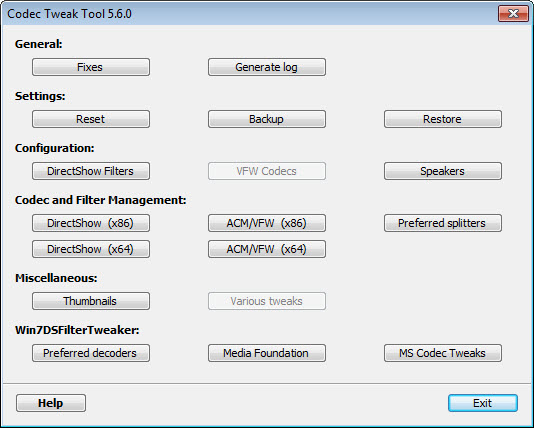Open ACM/VFW (x86) management
Viewport: 534px width, 428px height.
point(267,223)
